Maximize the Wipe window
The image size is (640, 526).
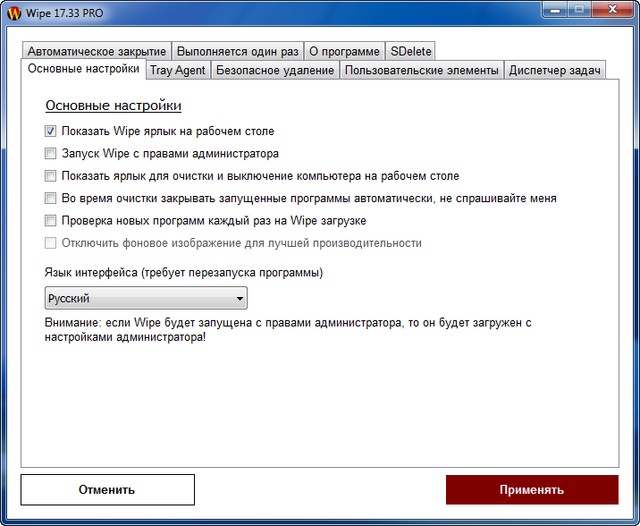(579, 10)
